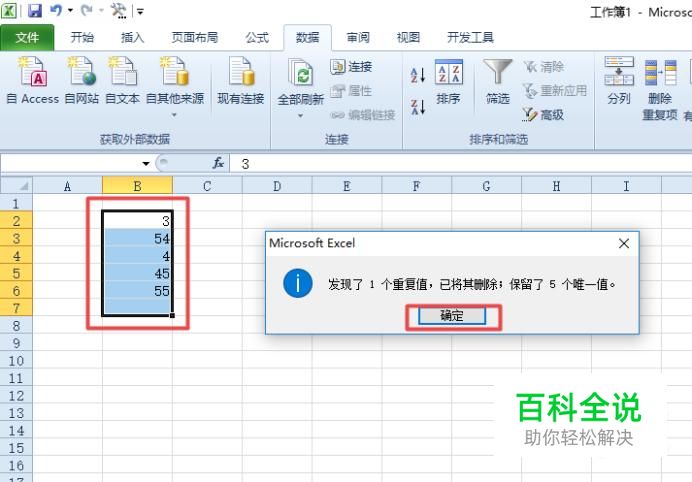692x482 pixels.
Task: Import data 自网站
Action: (82, 80)
